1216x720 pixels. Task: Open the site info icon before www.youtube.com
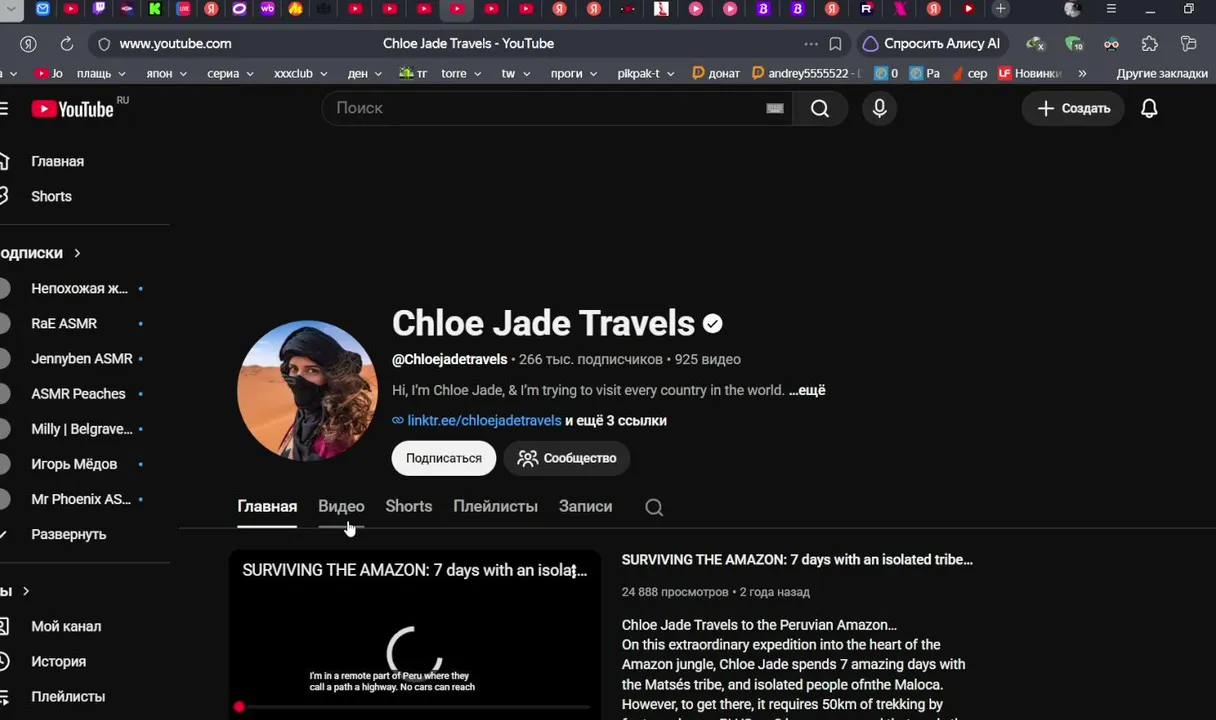(x=104, y=44)
